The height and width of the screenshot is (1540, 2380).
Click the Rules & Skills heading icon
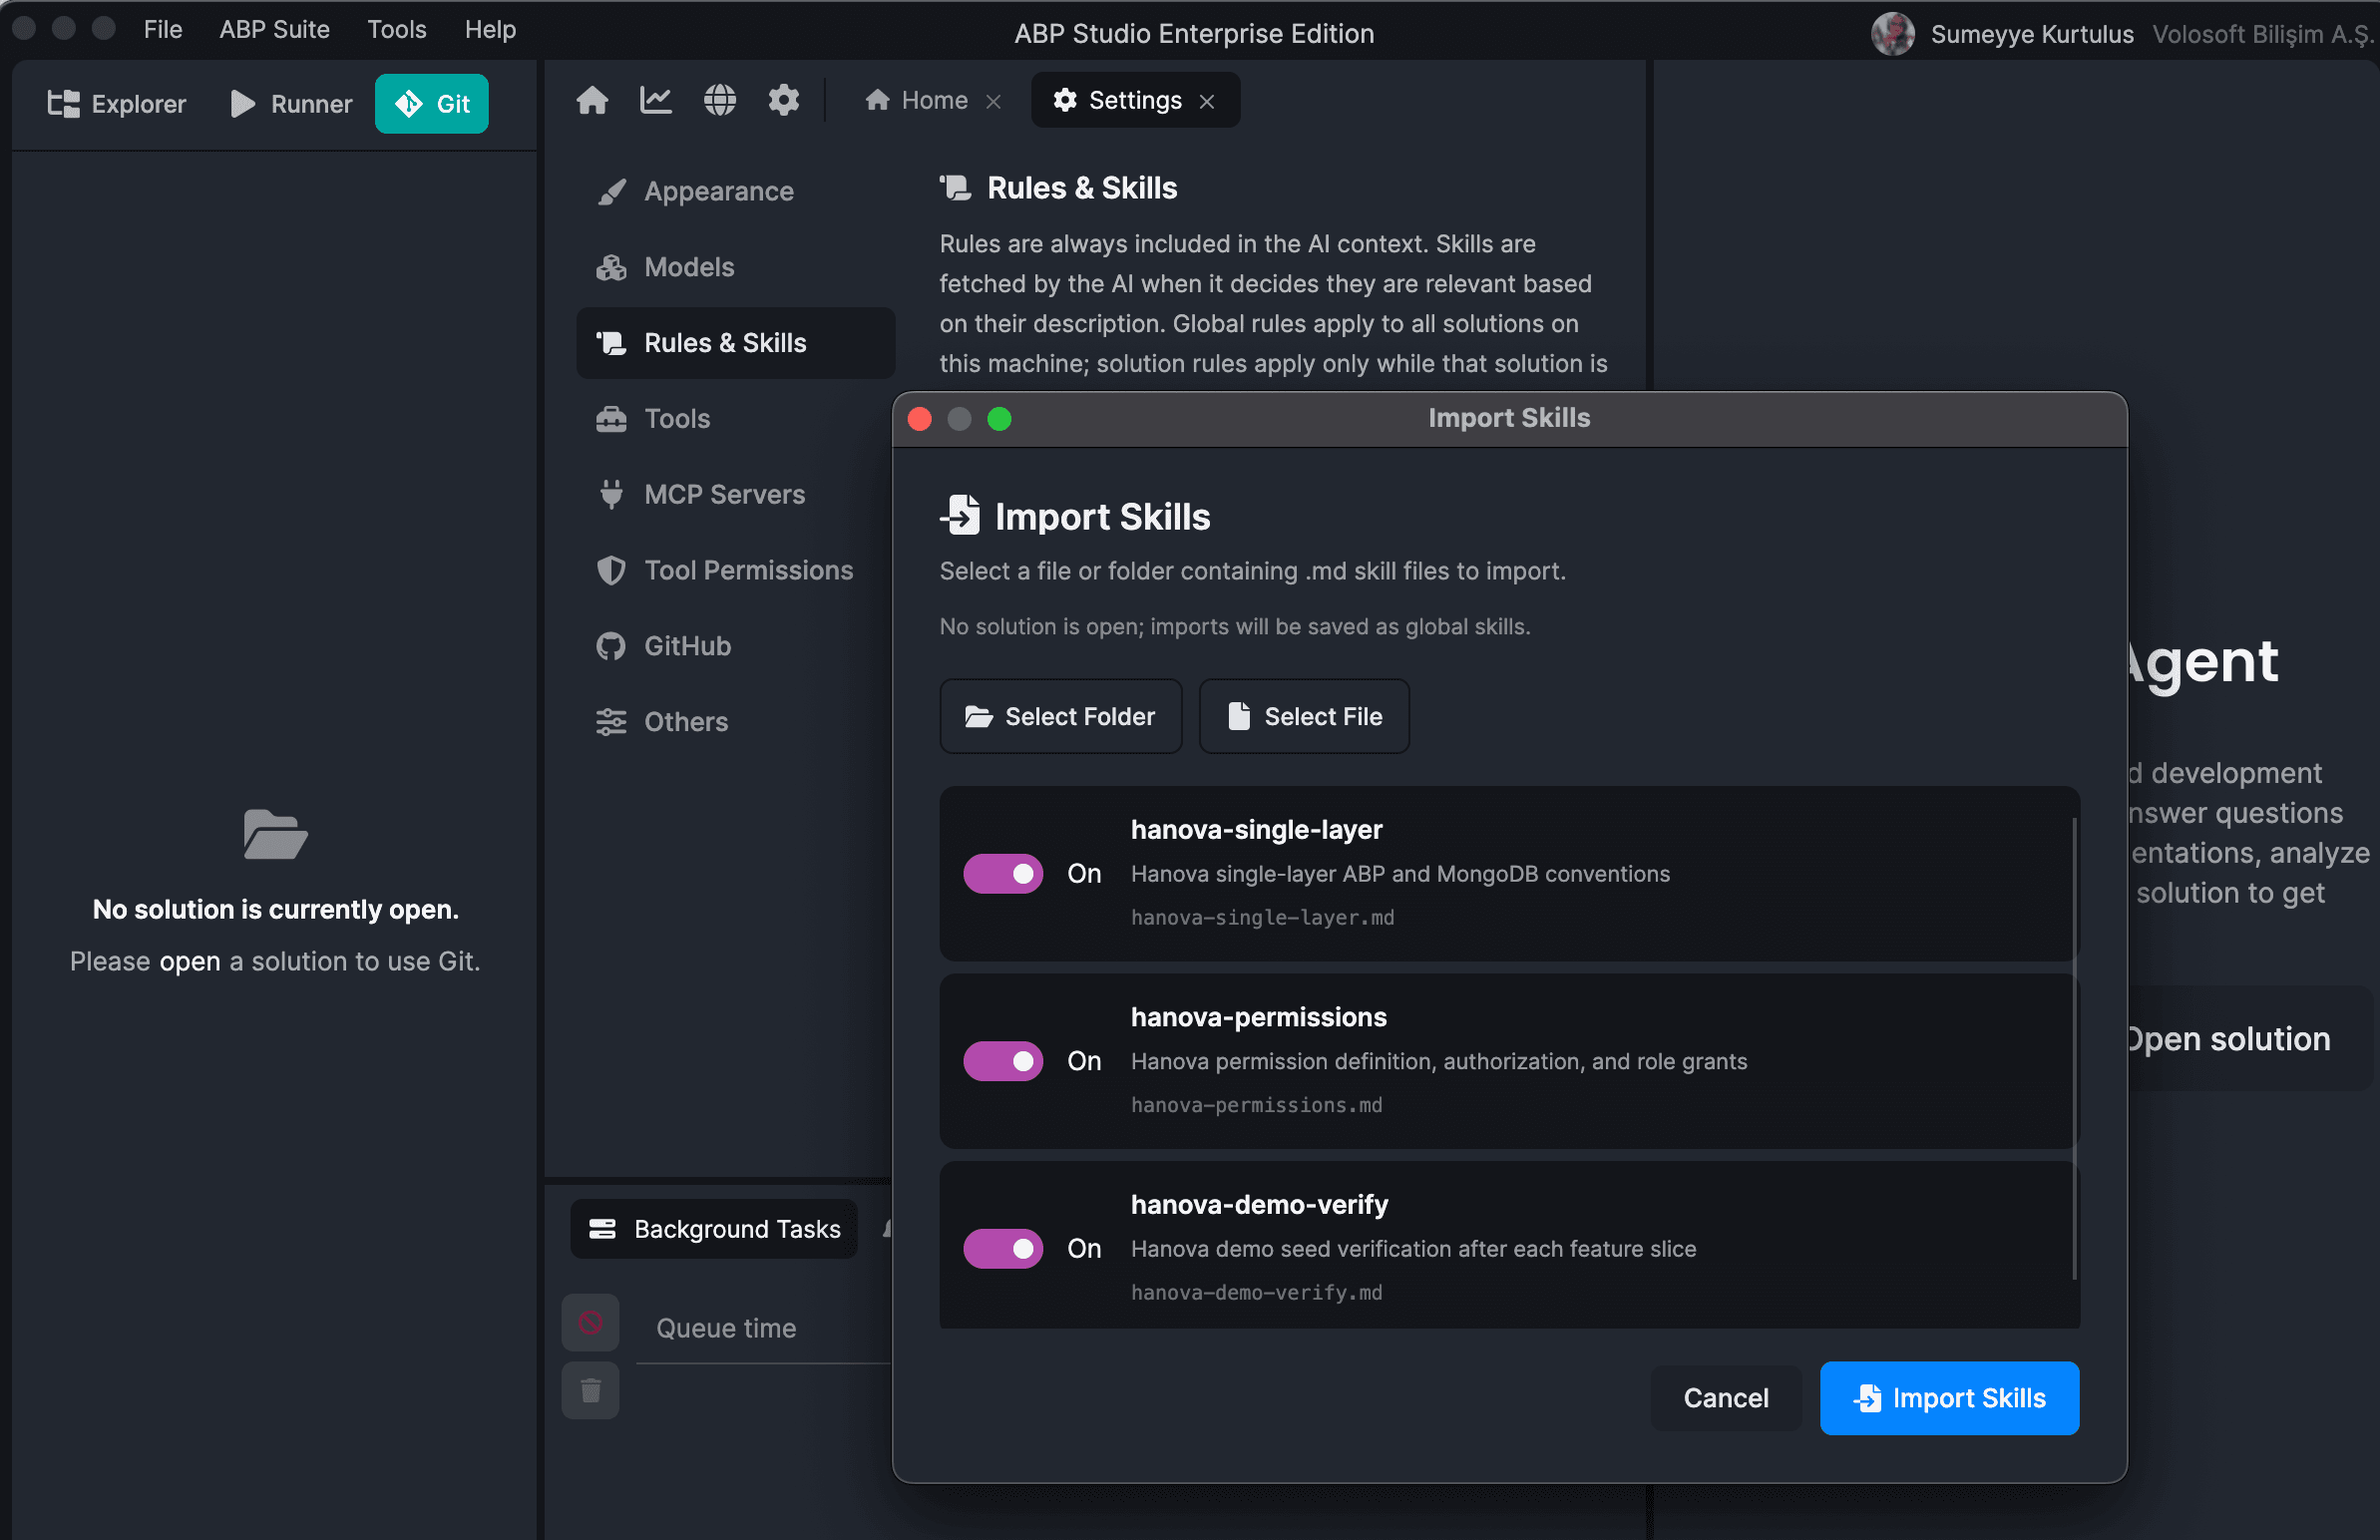(955, 188)
